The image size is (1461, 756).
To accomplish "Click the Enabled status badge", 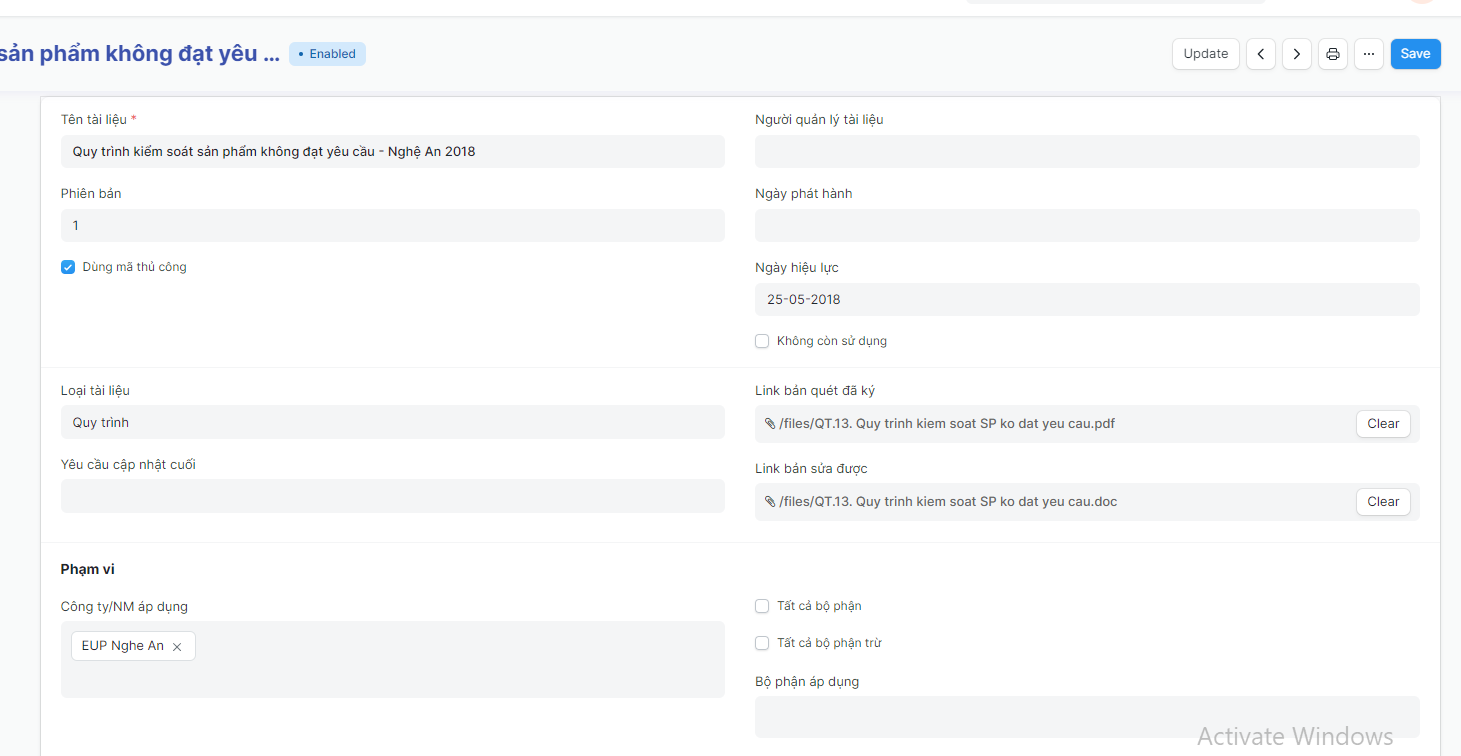I will click(327, 54).
